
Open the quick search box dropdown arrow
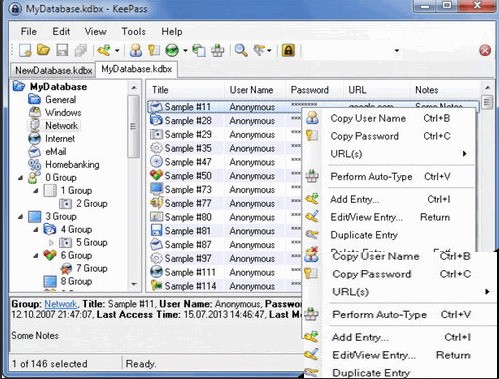[x=397, y=51]
